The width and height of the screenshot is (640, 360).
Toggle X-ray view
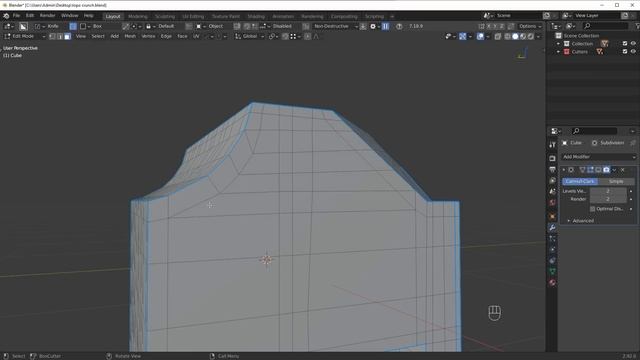pyautogui.click(x=498, y=36)
